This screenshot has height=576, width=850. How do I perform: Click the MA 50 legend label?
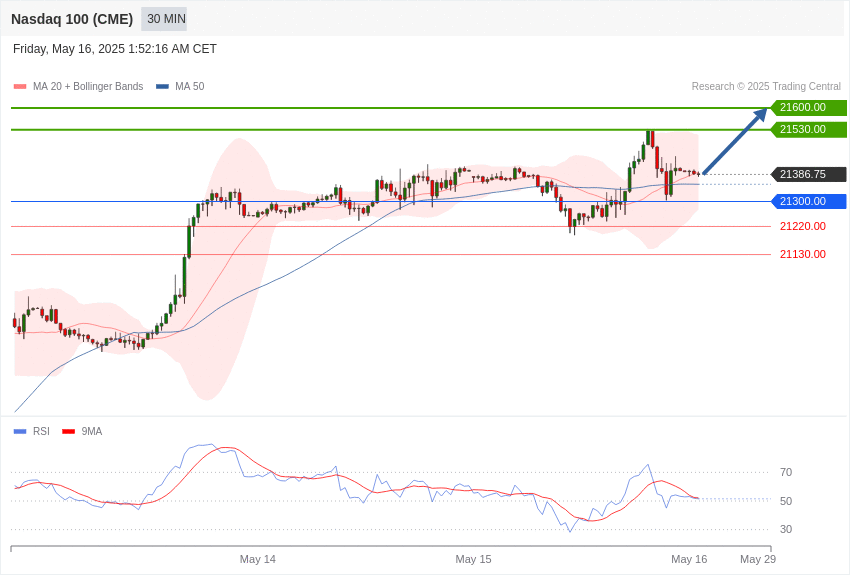190,87
